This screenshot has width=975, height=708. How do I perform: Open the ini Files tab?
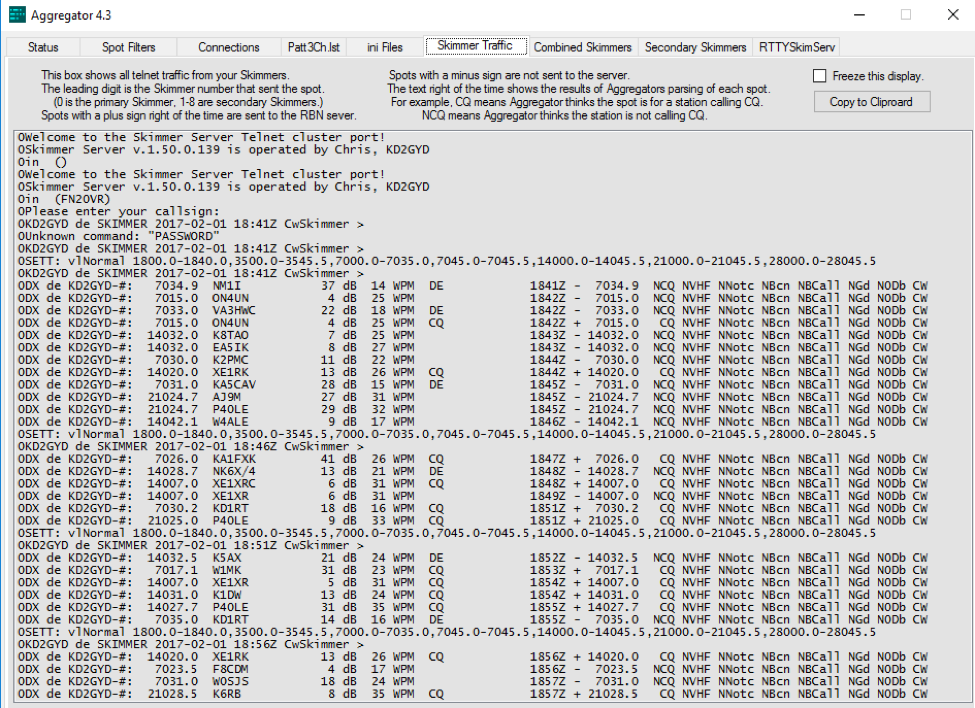click(x=385, y=47)
